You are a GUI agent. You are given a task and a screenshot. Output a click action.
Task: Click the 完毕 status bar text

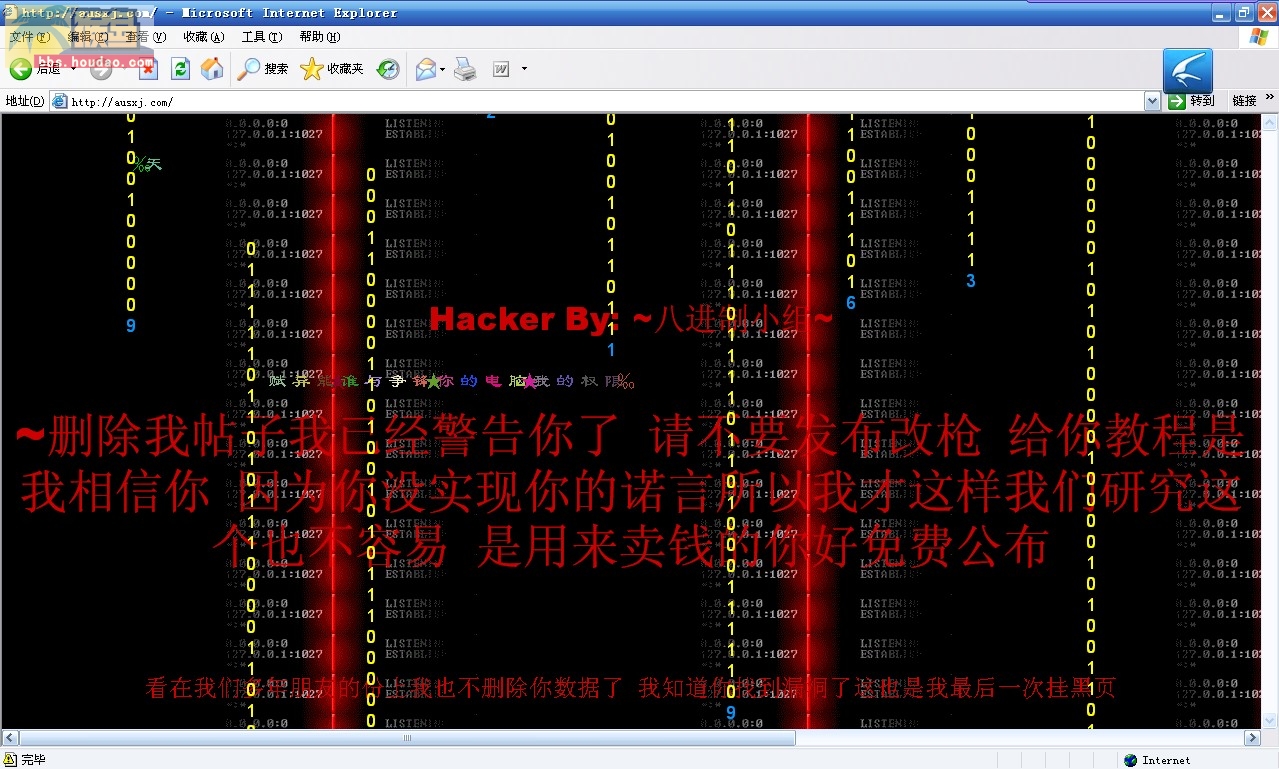tap(33, 760)
